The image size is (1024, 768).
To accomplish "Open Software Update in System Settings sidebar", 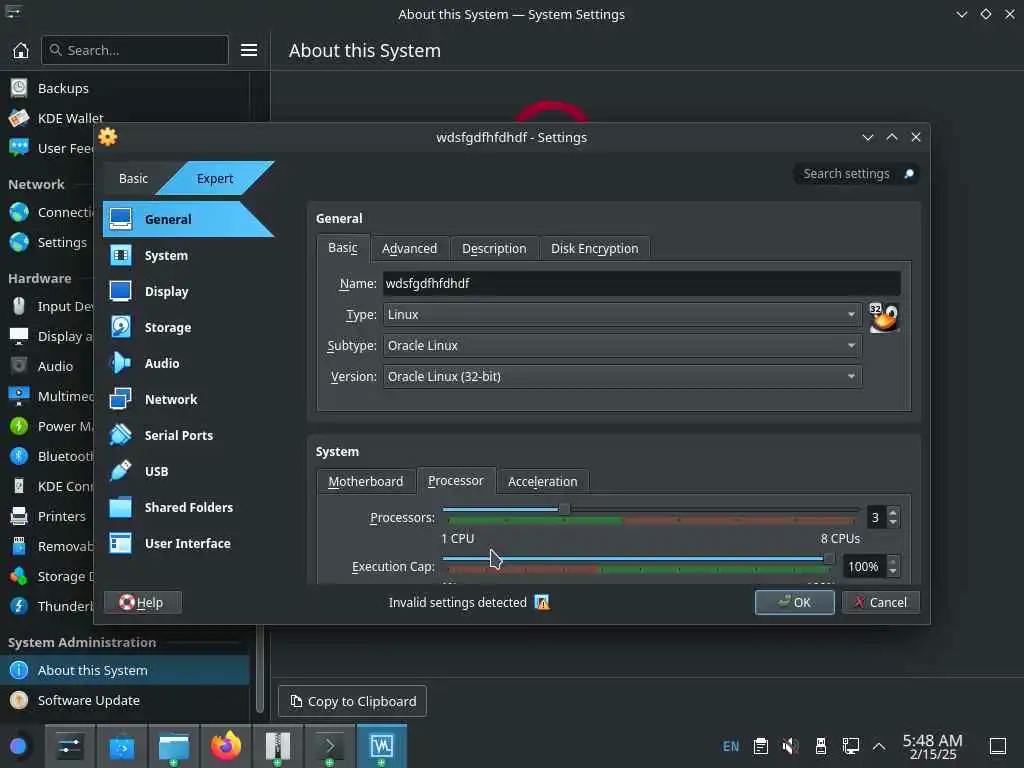I will 124,700.
